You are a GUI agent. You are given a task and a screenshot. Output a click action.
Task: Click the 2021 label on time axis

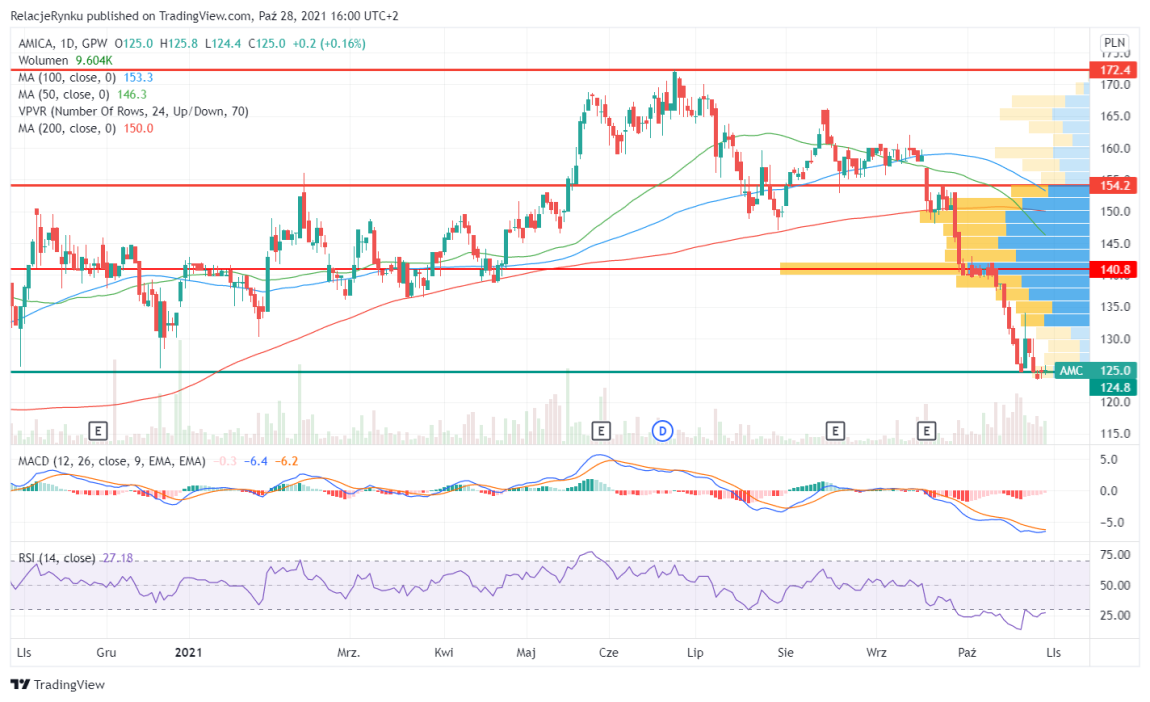coord(190,652)
